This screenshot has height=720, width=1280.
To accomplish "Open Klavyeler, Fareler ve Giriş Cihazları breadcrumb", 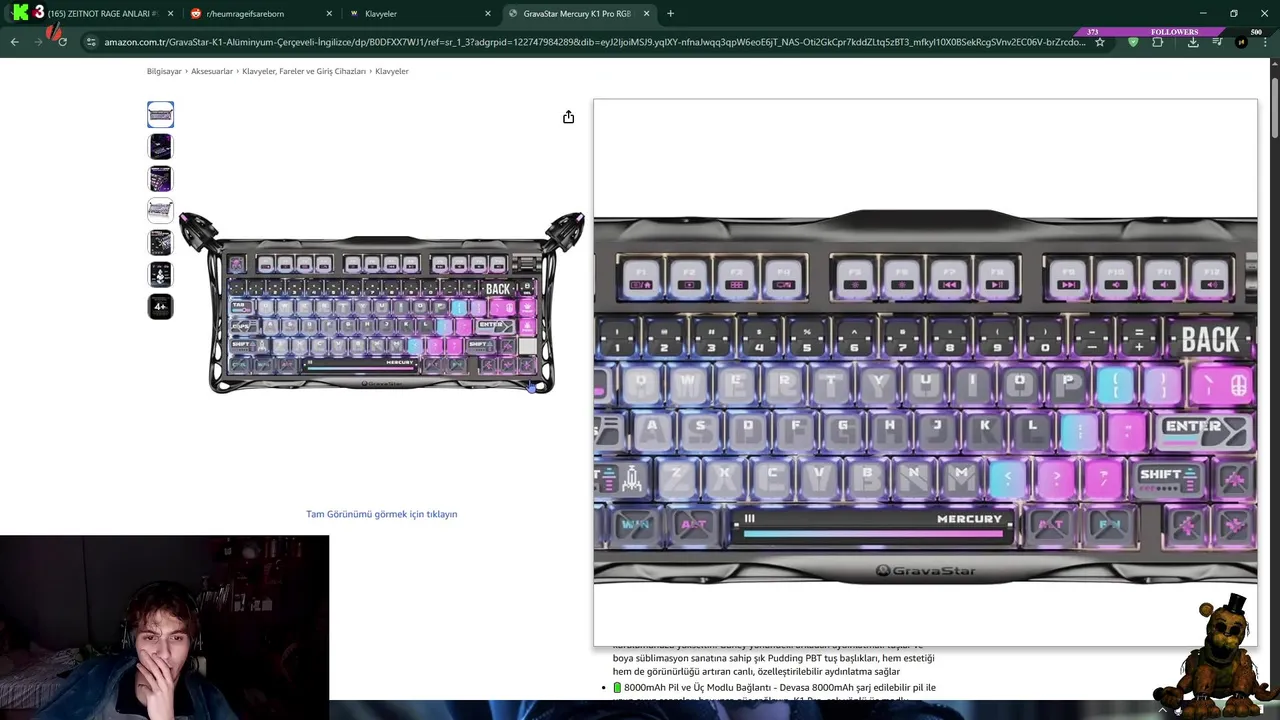I will click(x=304, y=71).
